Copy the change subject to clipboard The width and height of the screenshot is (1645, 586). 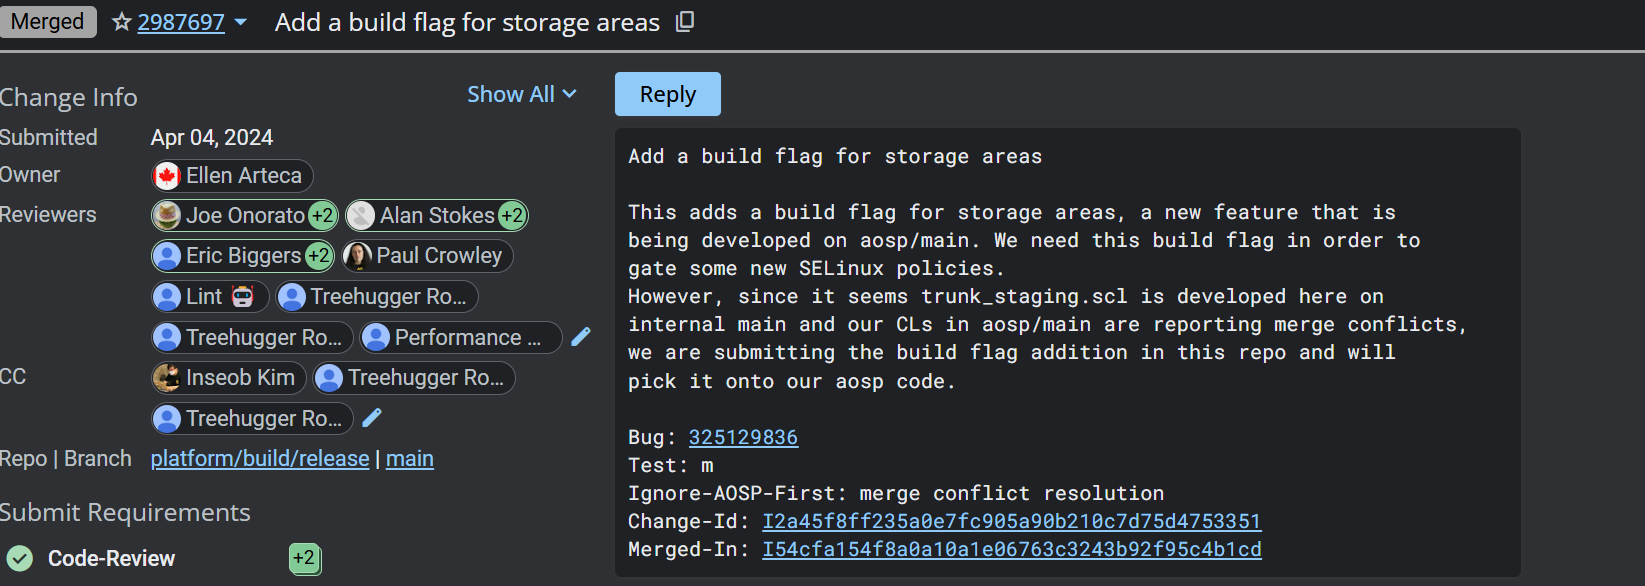pyautogui.click(x=685, y=22)
